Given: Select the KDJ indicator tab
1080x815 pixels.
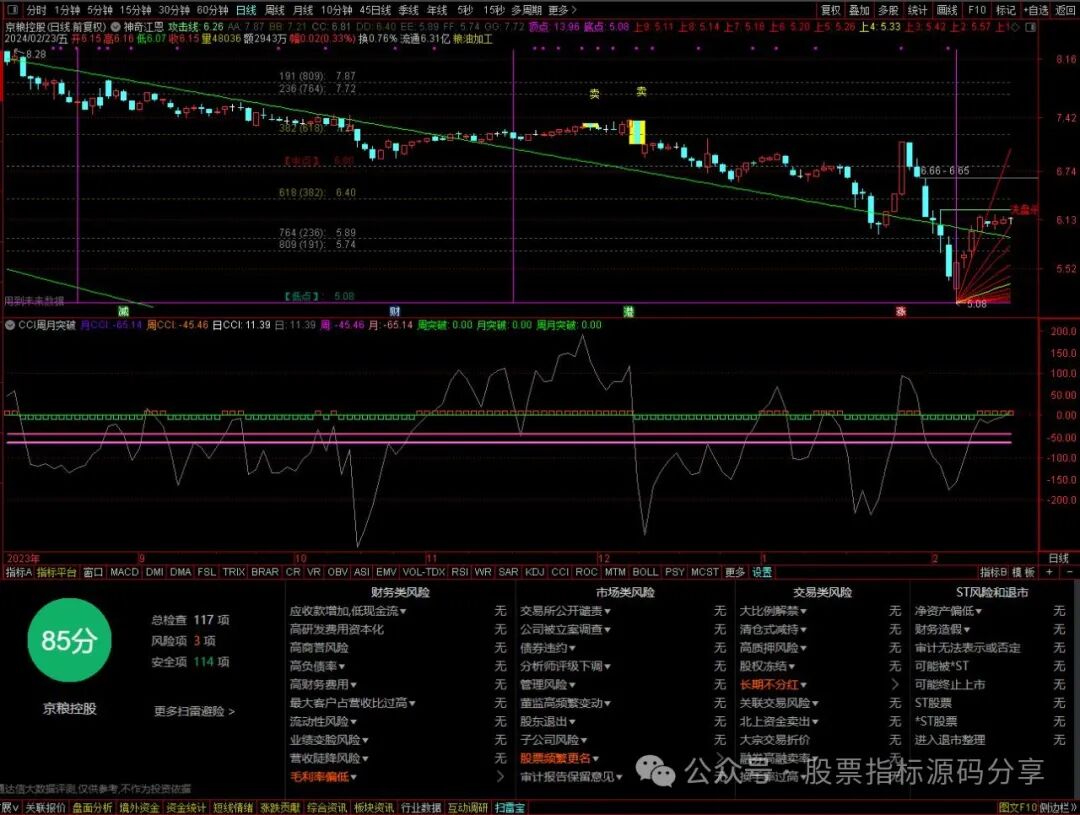Looking at the screenshot, I should click(534, 572).
